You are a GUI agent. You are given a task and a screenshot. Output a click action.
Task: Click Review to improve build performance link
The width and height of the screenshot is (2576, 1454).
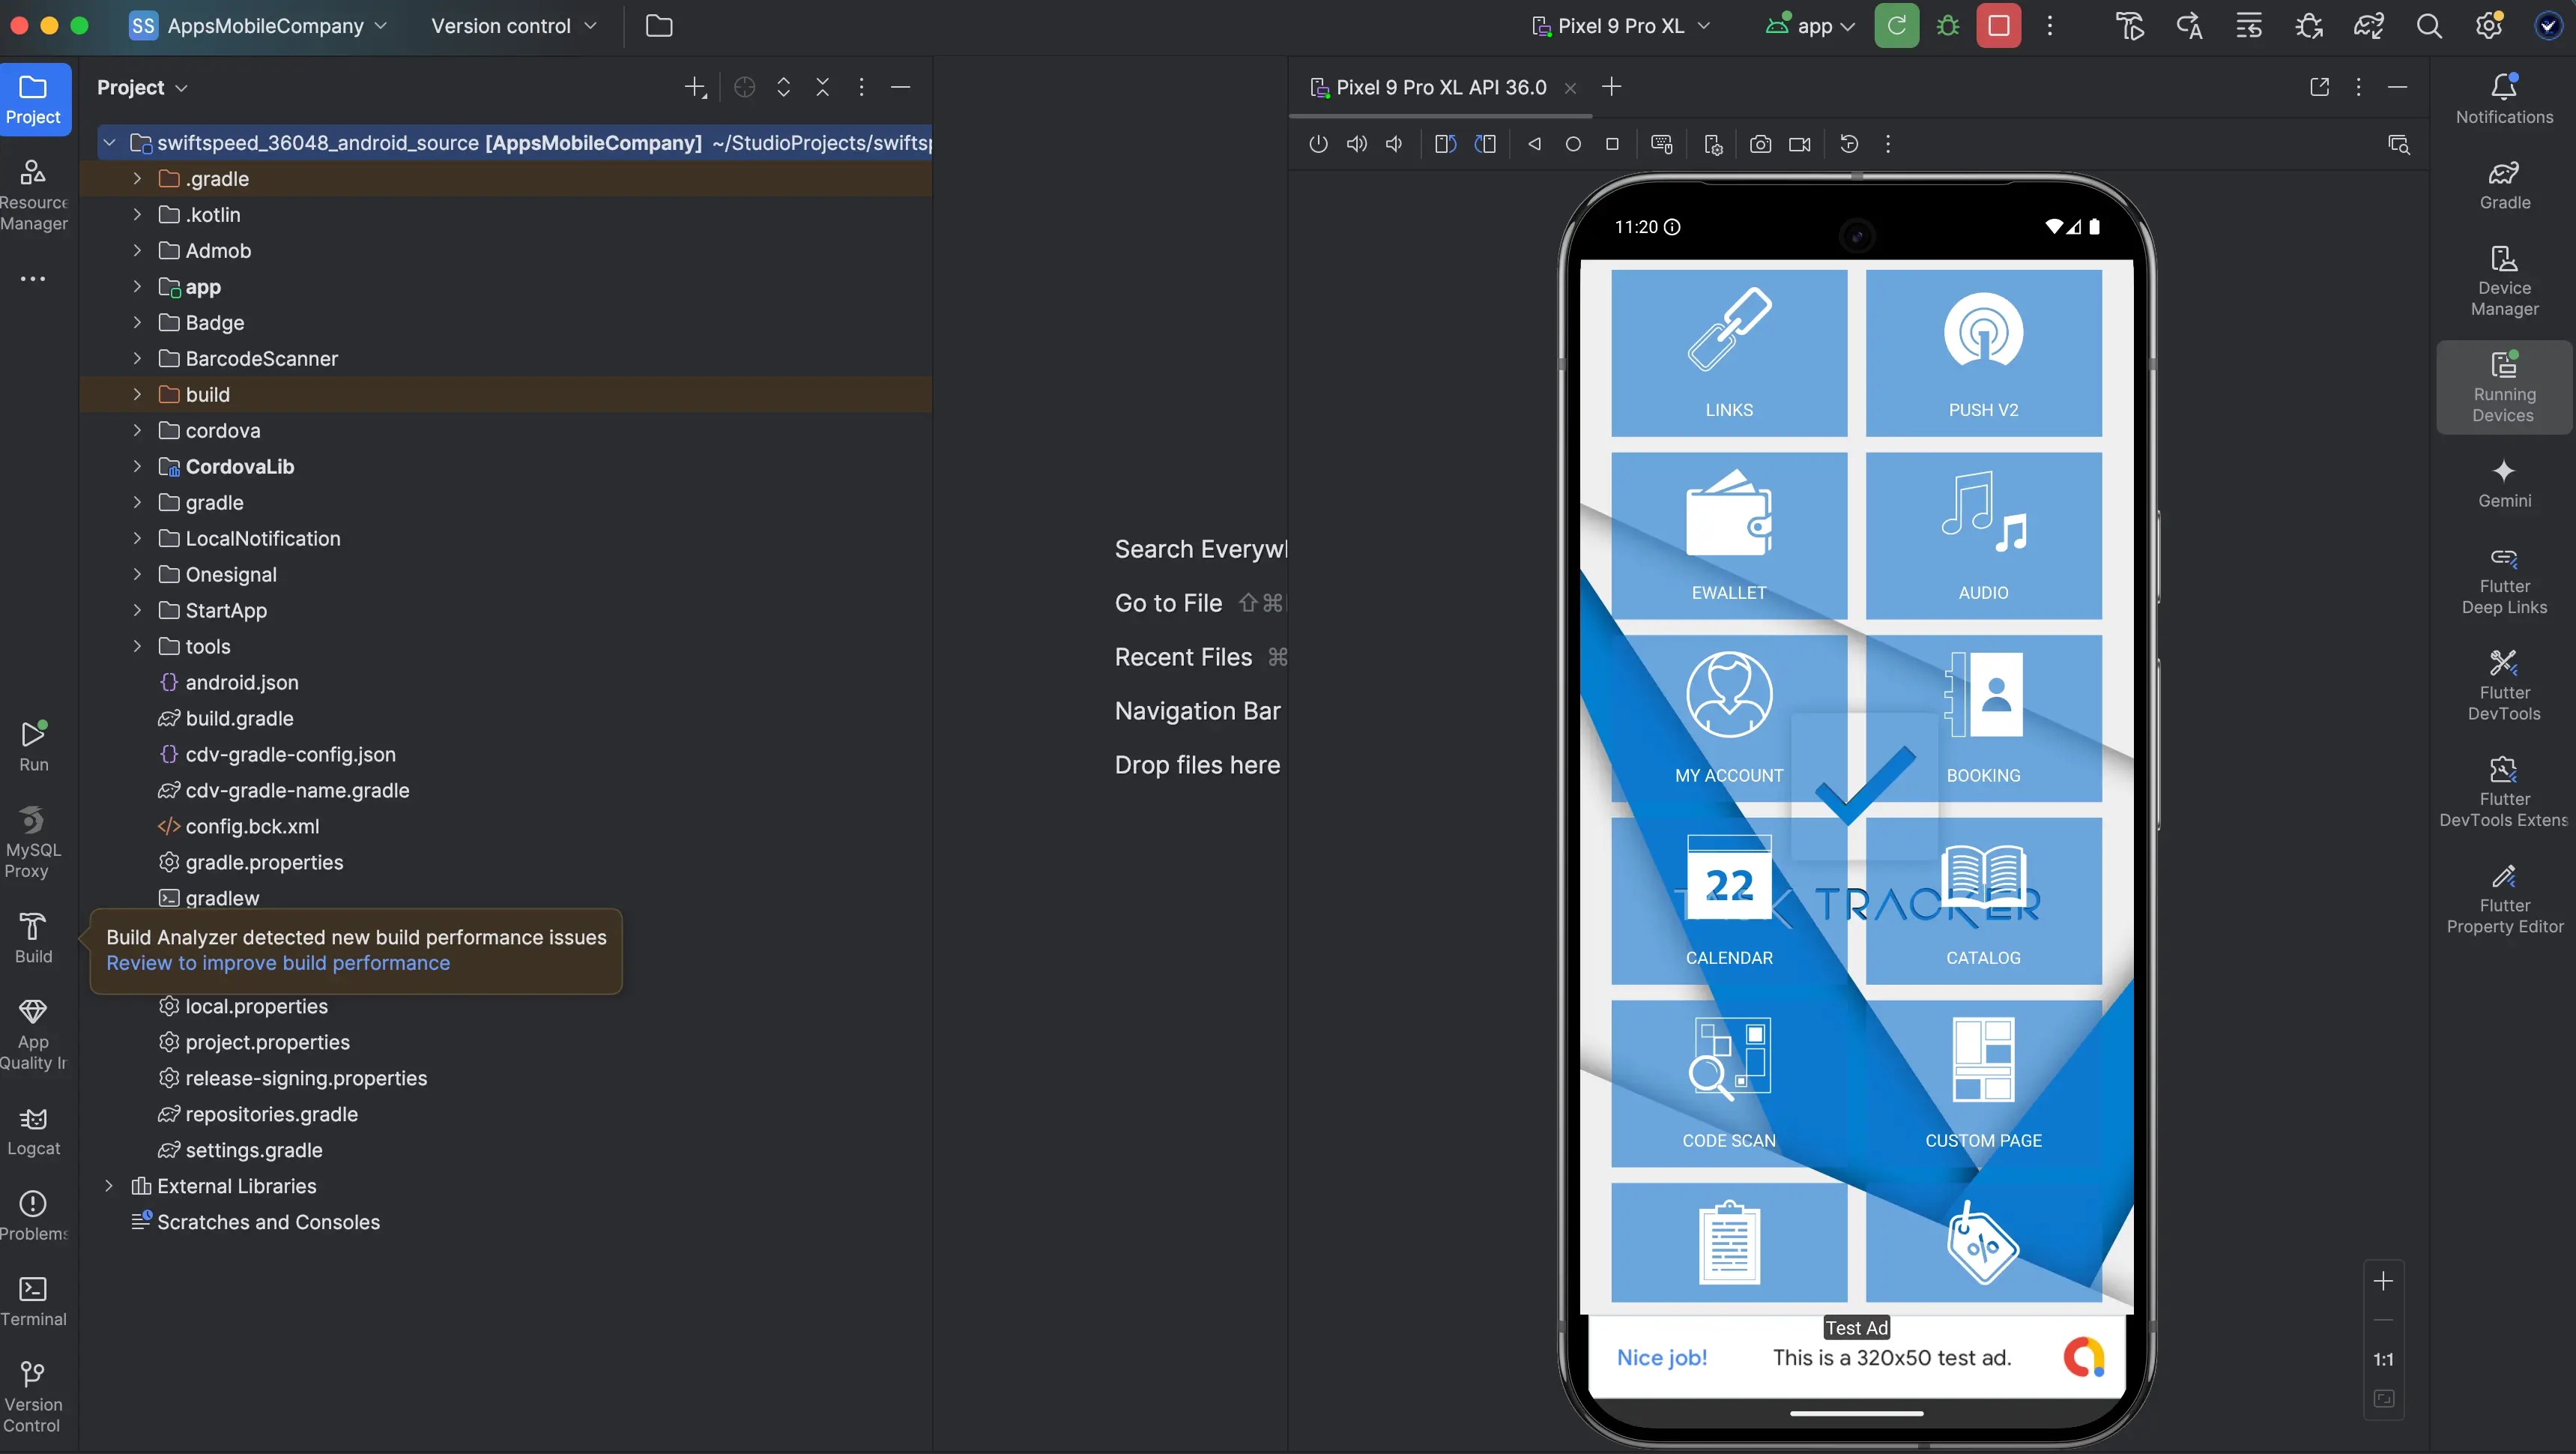tap(278, 963)
